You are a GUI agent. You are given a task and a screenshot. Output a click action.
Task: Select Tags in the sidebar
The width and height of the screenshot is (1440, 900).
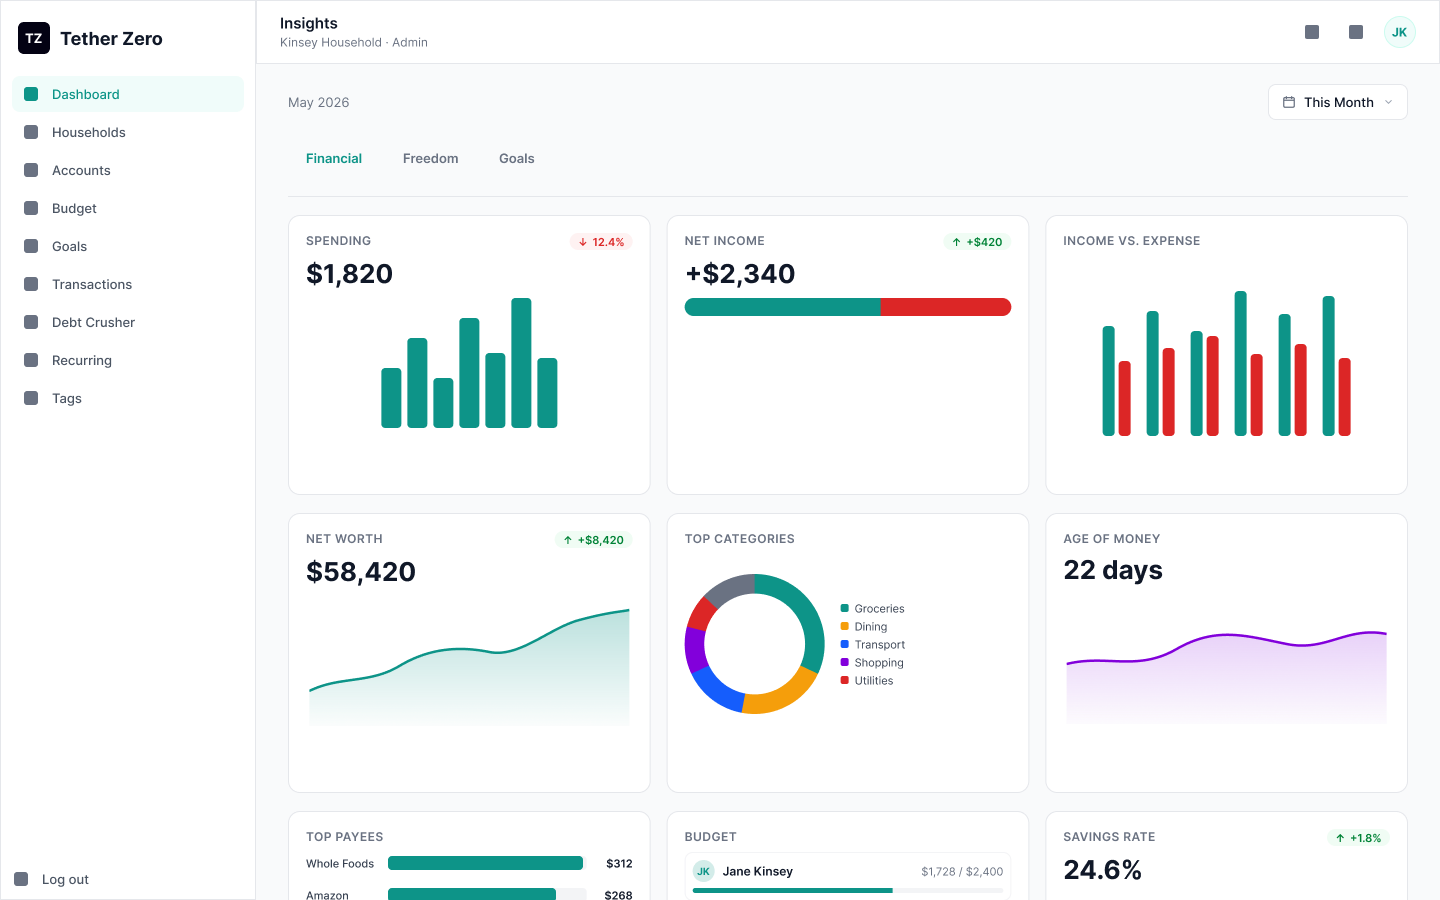coord(128,398)
